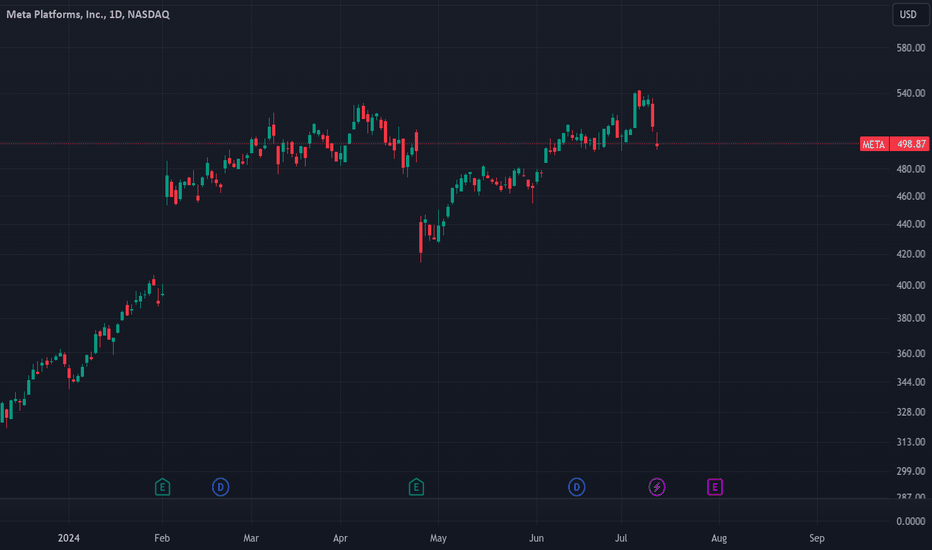Click the 328.00 price axis label

tap(911, 412)
